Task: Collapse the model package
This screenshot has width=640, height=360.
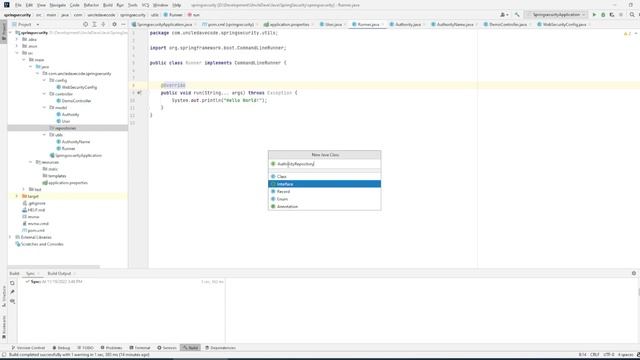Action: (44, 108)
